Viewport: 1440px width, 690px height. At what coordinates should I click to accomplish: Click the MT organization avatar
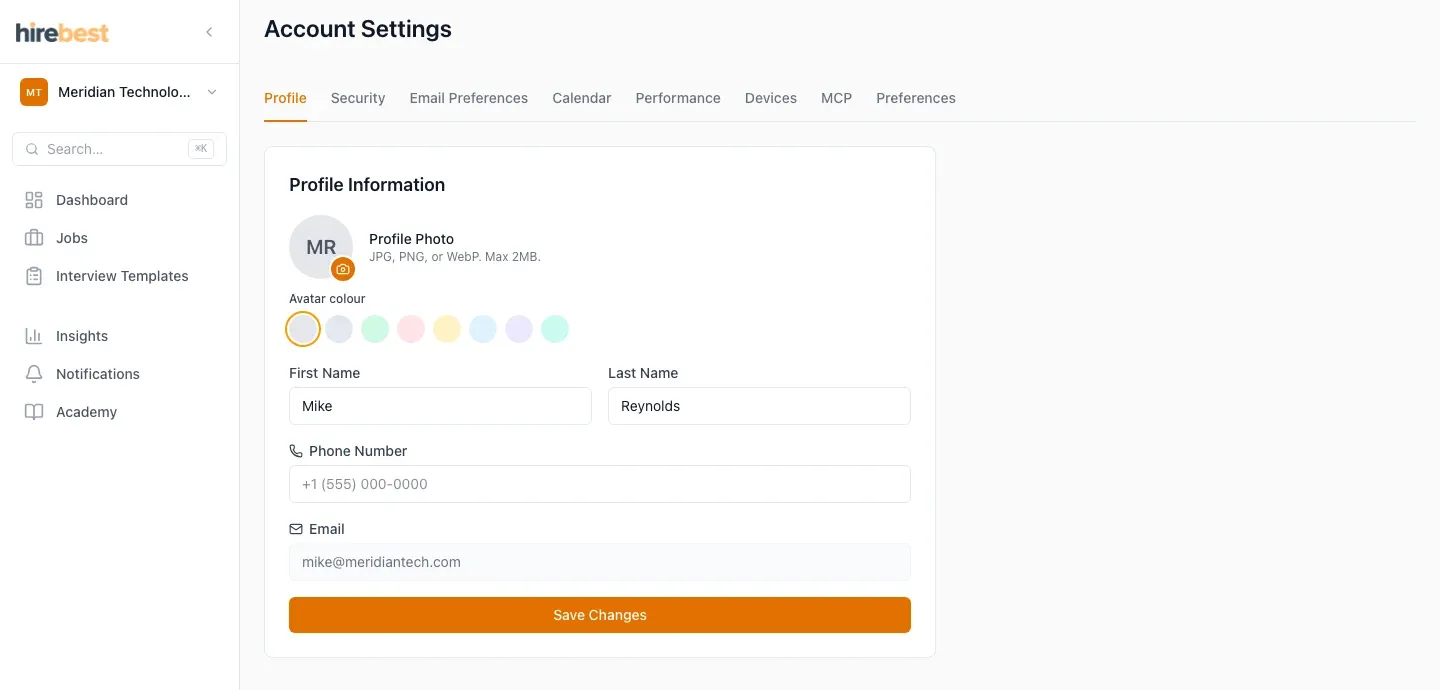[x=34, y=92]
